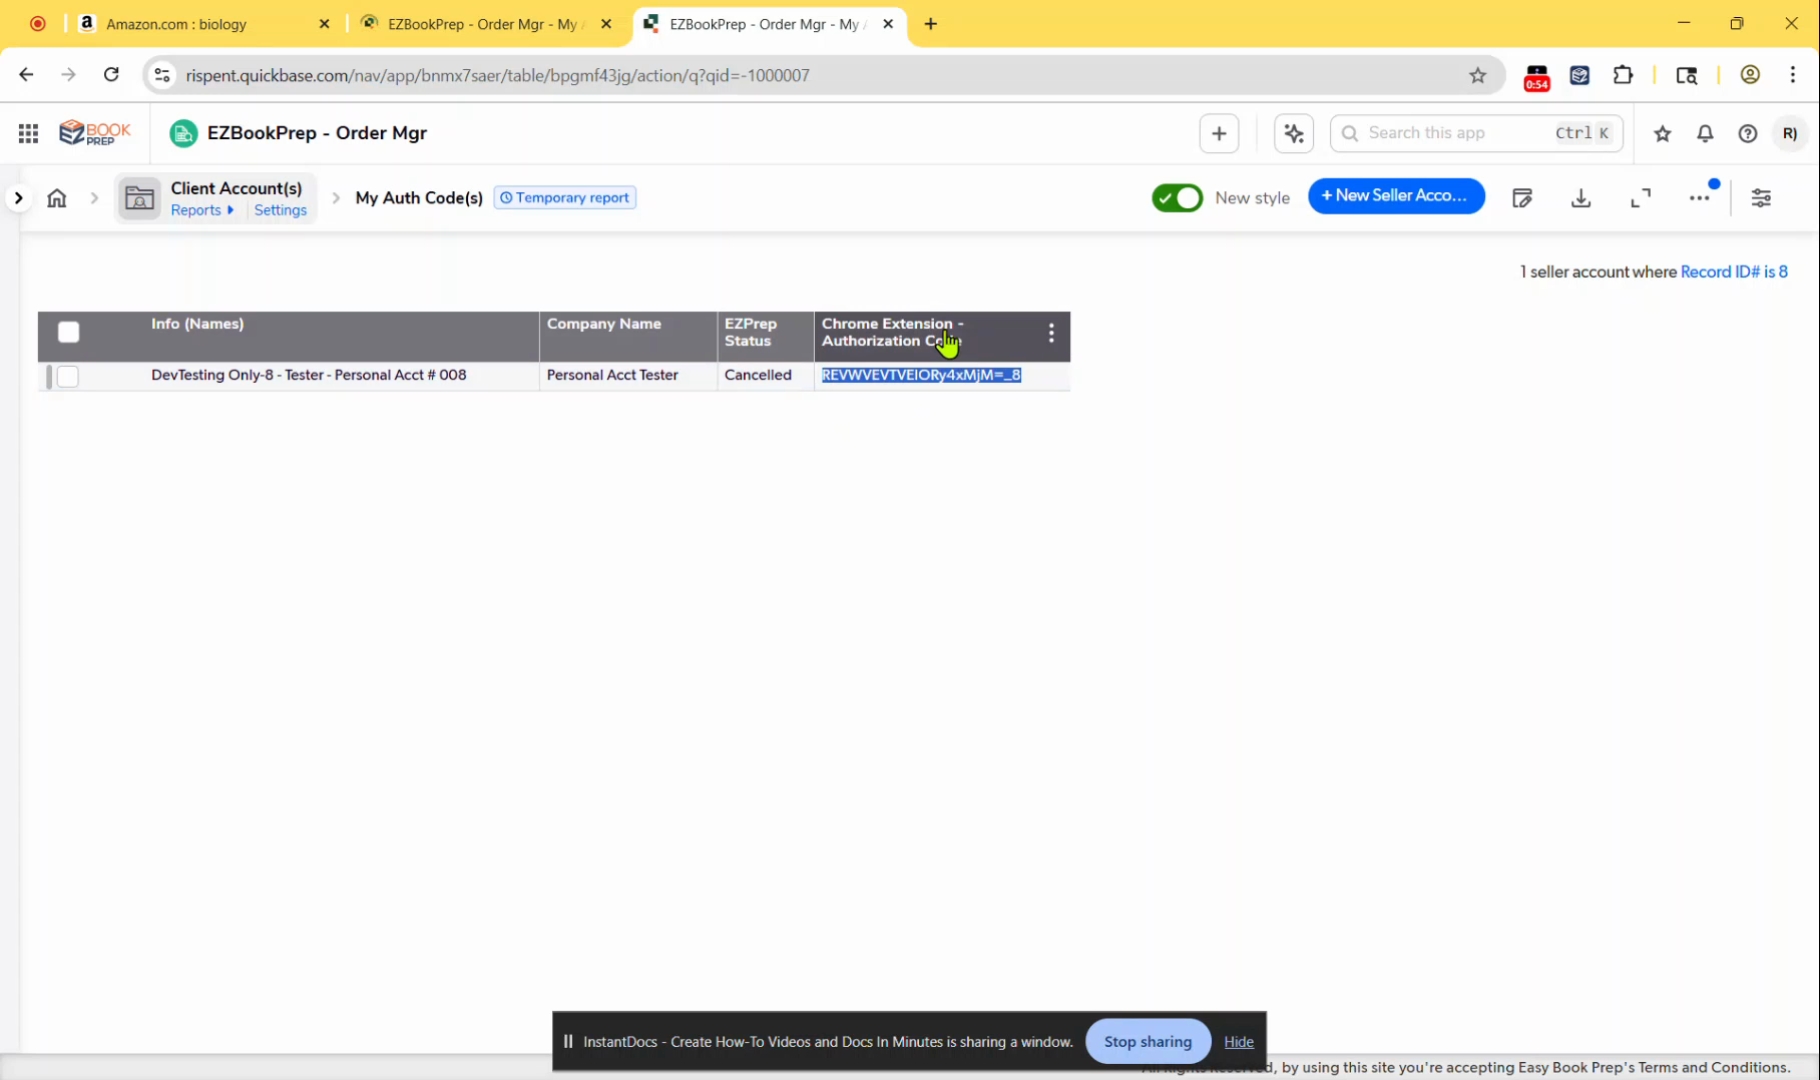Click the highlighted authorization code value
Viewport: 1820px width, 1080px height.
[921, 375]
